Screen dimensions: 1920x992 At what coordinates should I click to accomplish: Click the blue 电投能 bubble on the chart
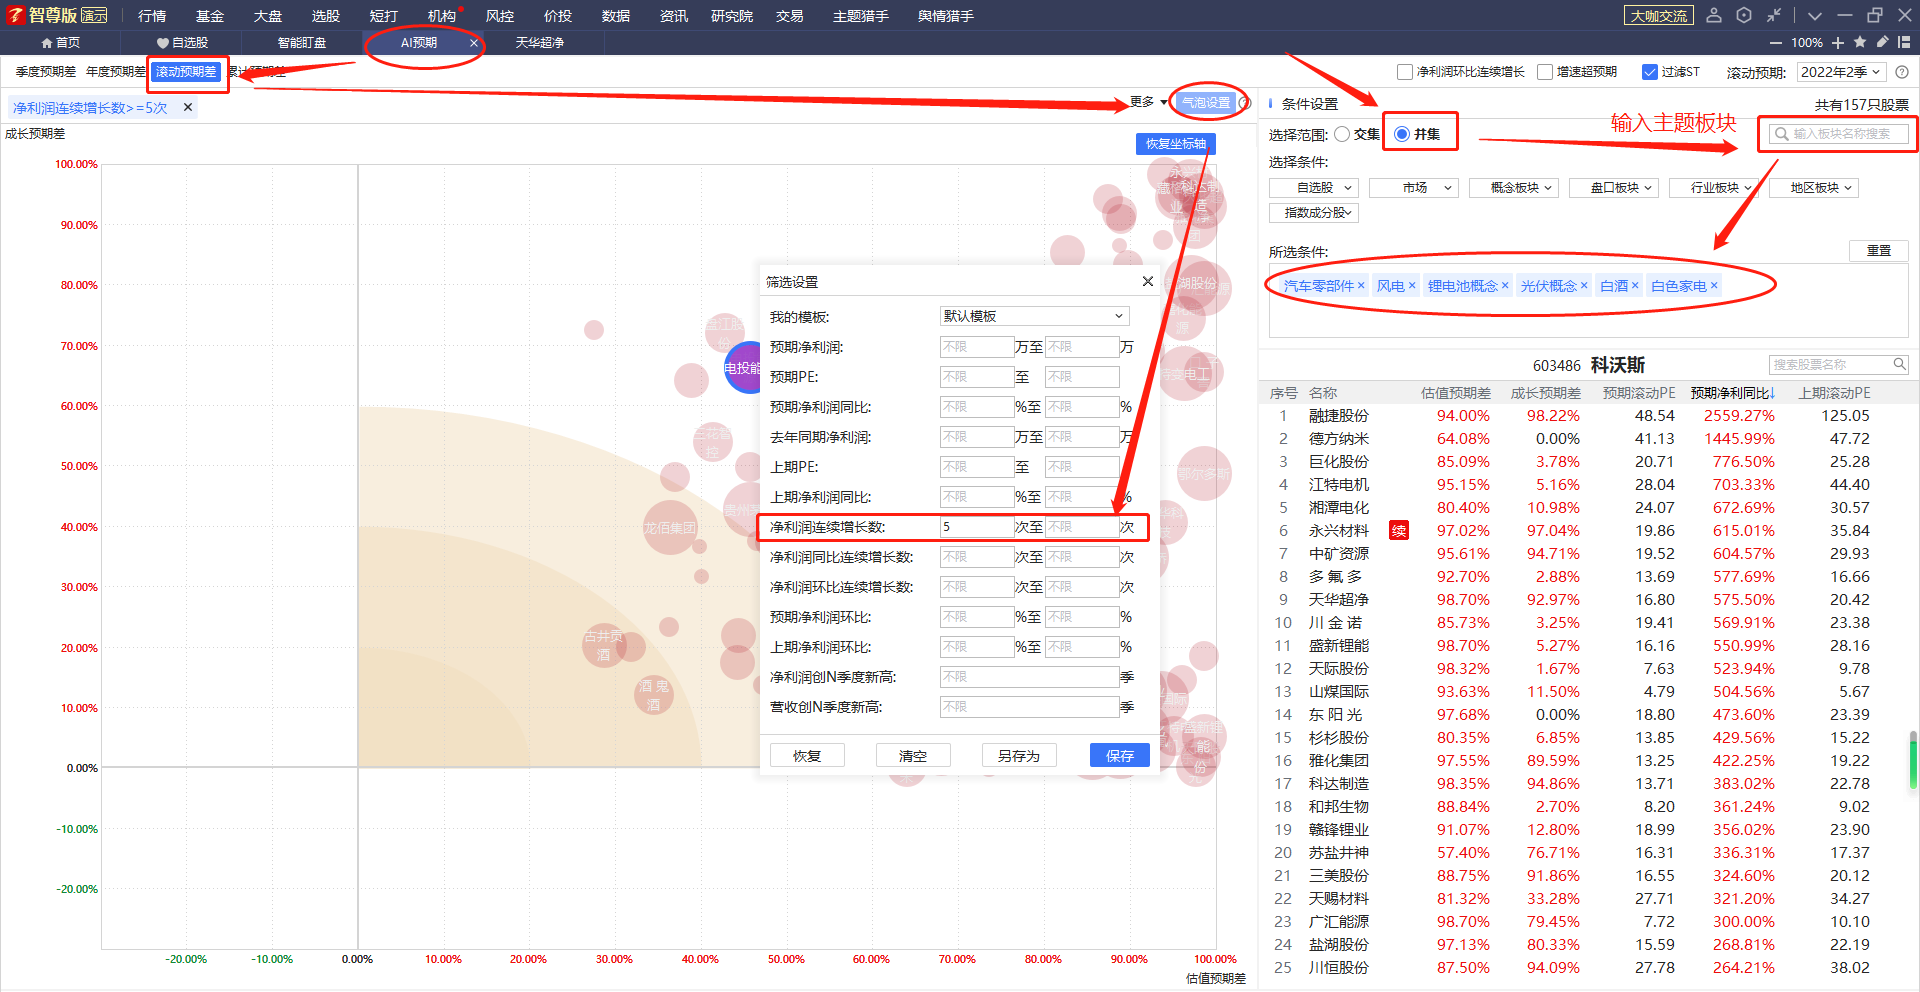(742, 368)
